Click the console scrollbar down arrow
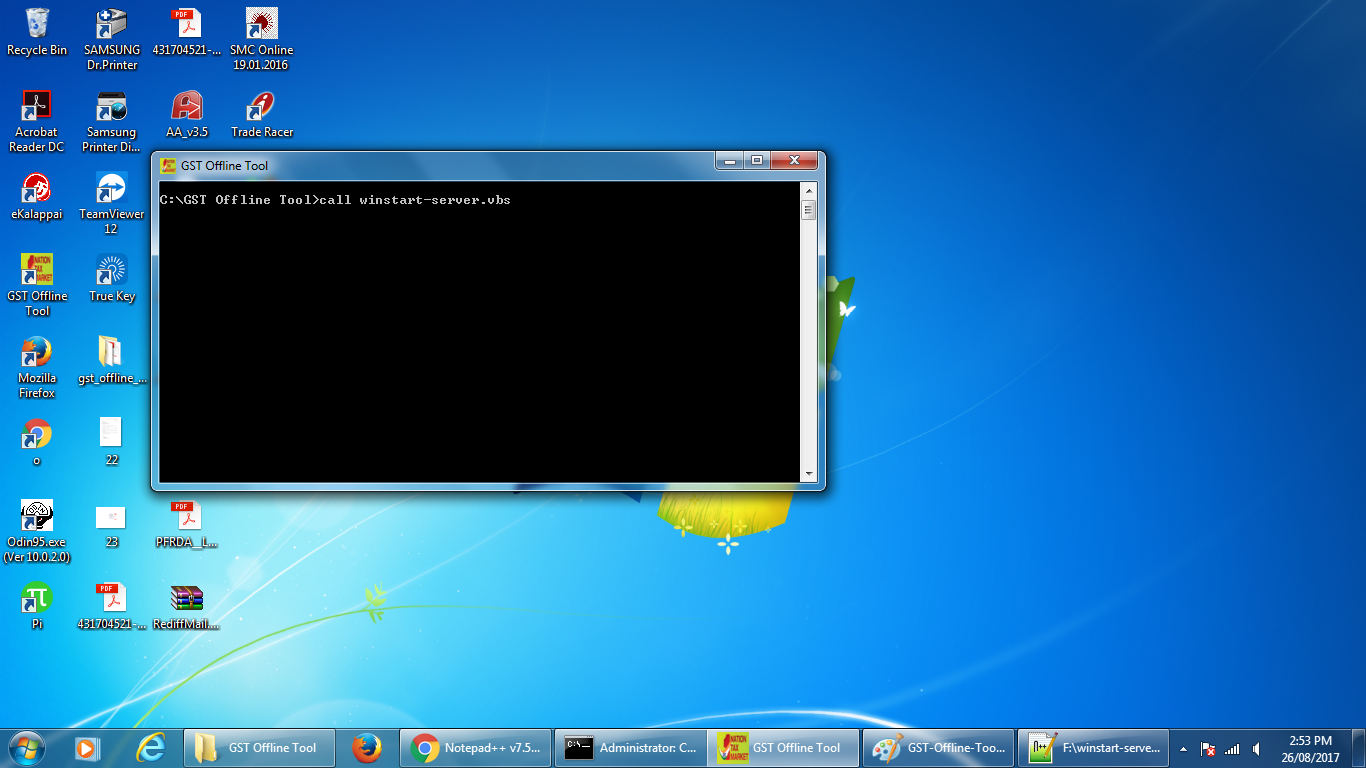 [808, 474]
